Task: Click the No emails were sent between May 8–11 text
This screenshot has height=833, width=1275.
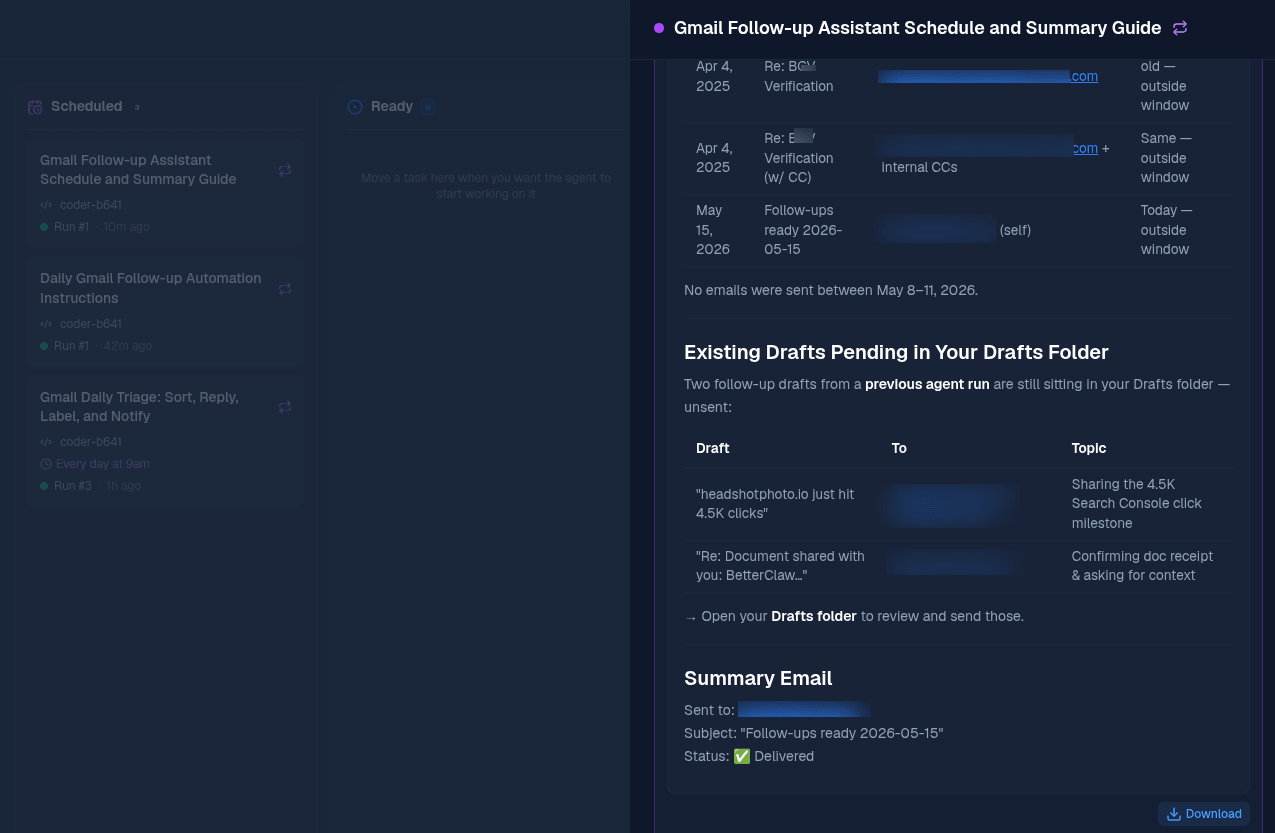Action: 831,290
